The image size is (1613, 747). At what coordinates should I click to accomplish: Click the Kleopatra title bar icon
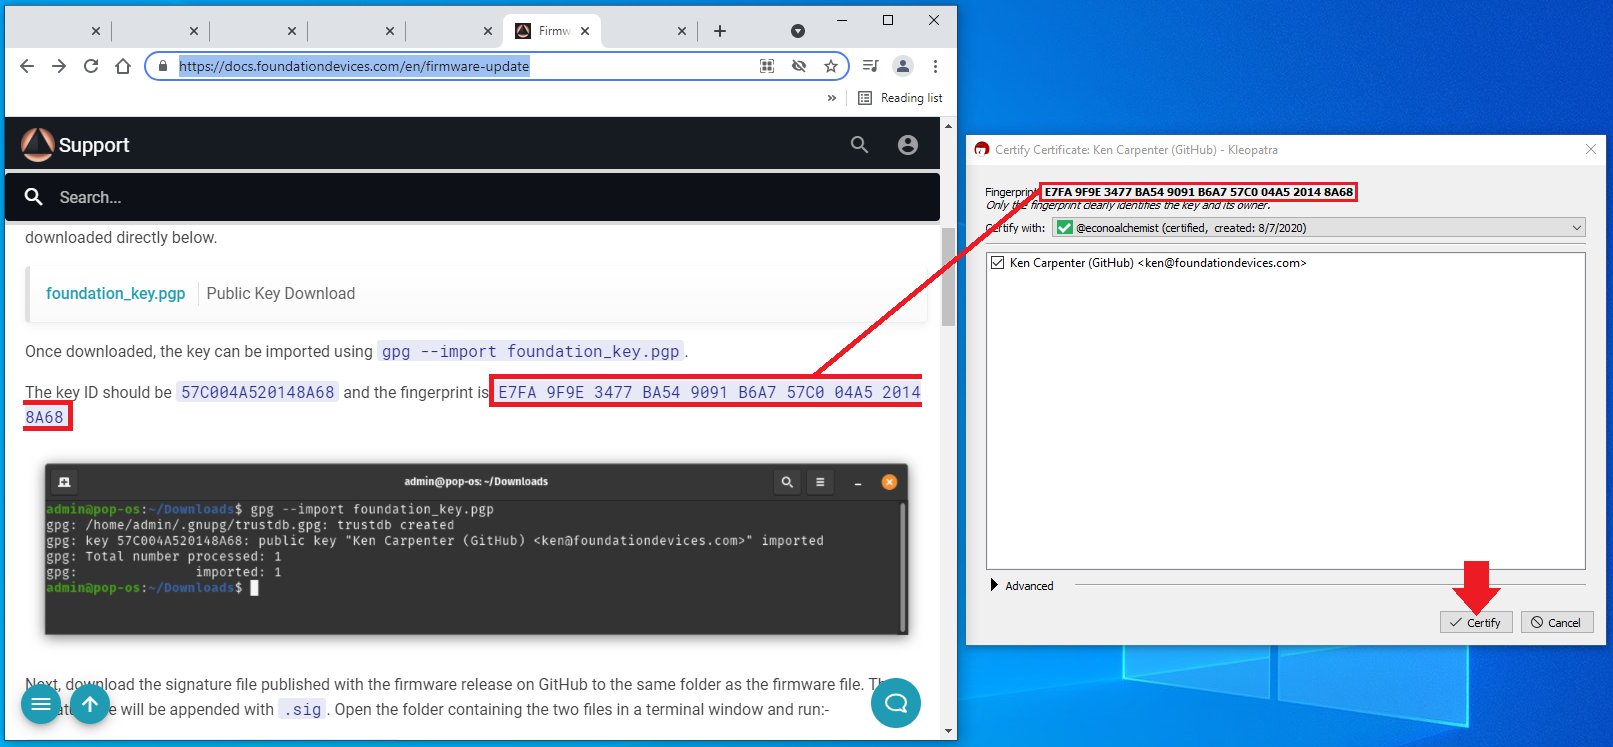(982, 149)
